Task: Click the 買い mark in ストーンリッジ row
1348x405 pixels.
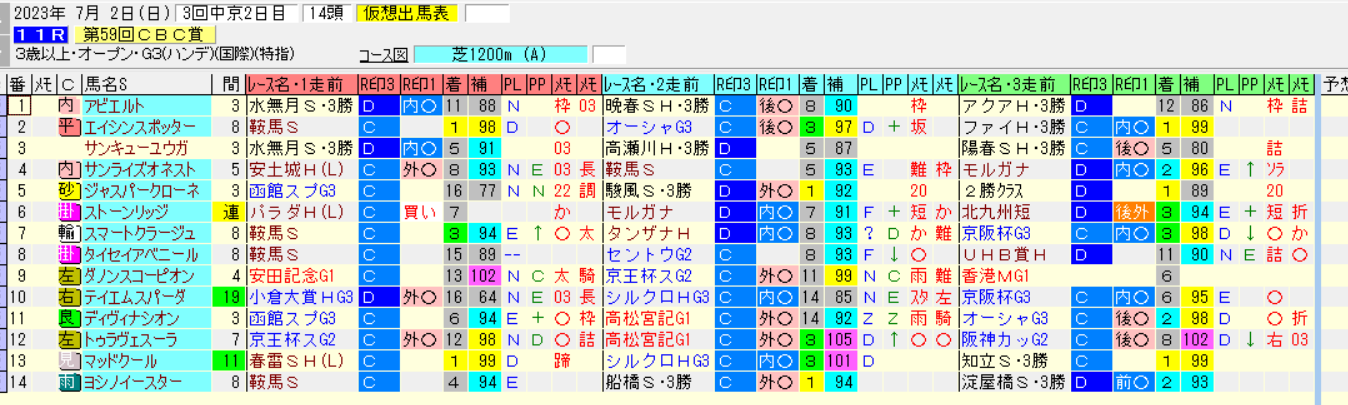Action: point(420,212)
